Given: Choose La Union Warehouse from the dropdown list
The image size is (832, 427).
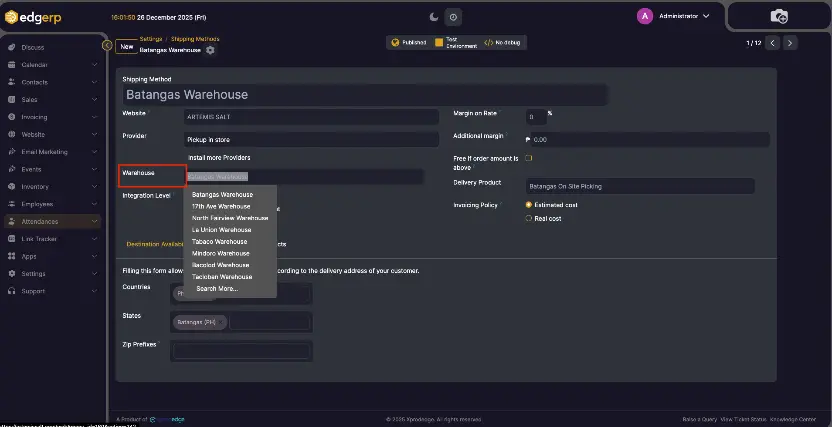Looking at the screenshot, I should point(221,230).
